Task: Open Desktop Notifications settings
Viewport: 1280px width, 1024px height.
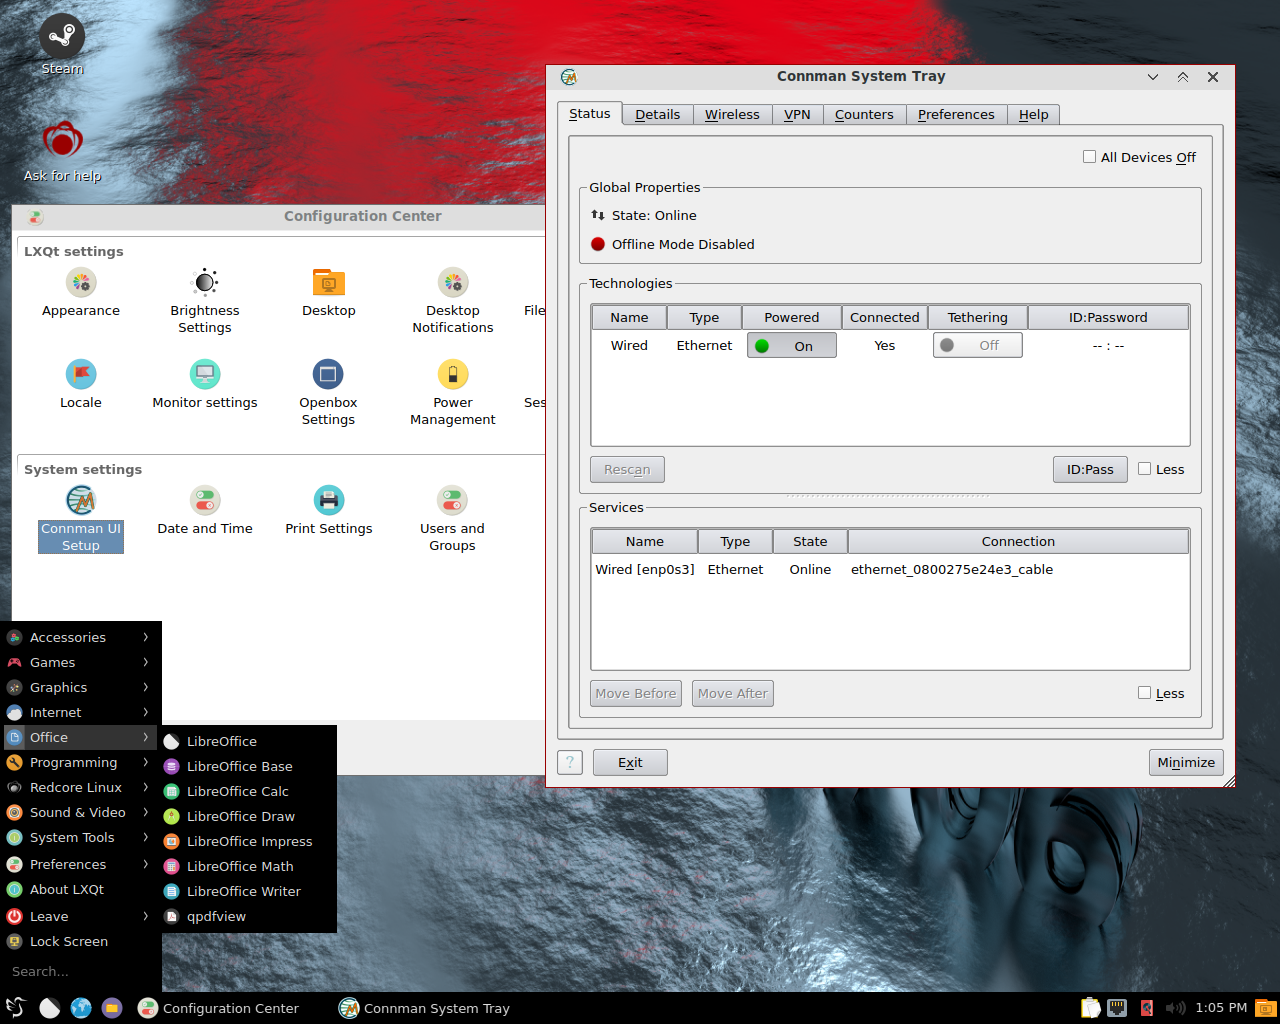Action: [x=453, y=301]
